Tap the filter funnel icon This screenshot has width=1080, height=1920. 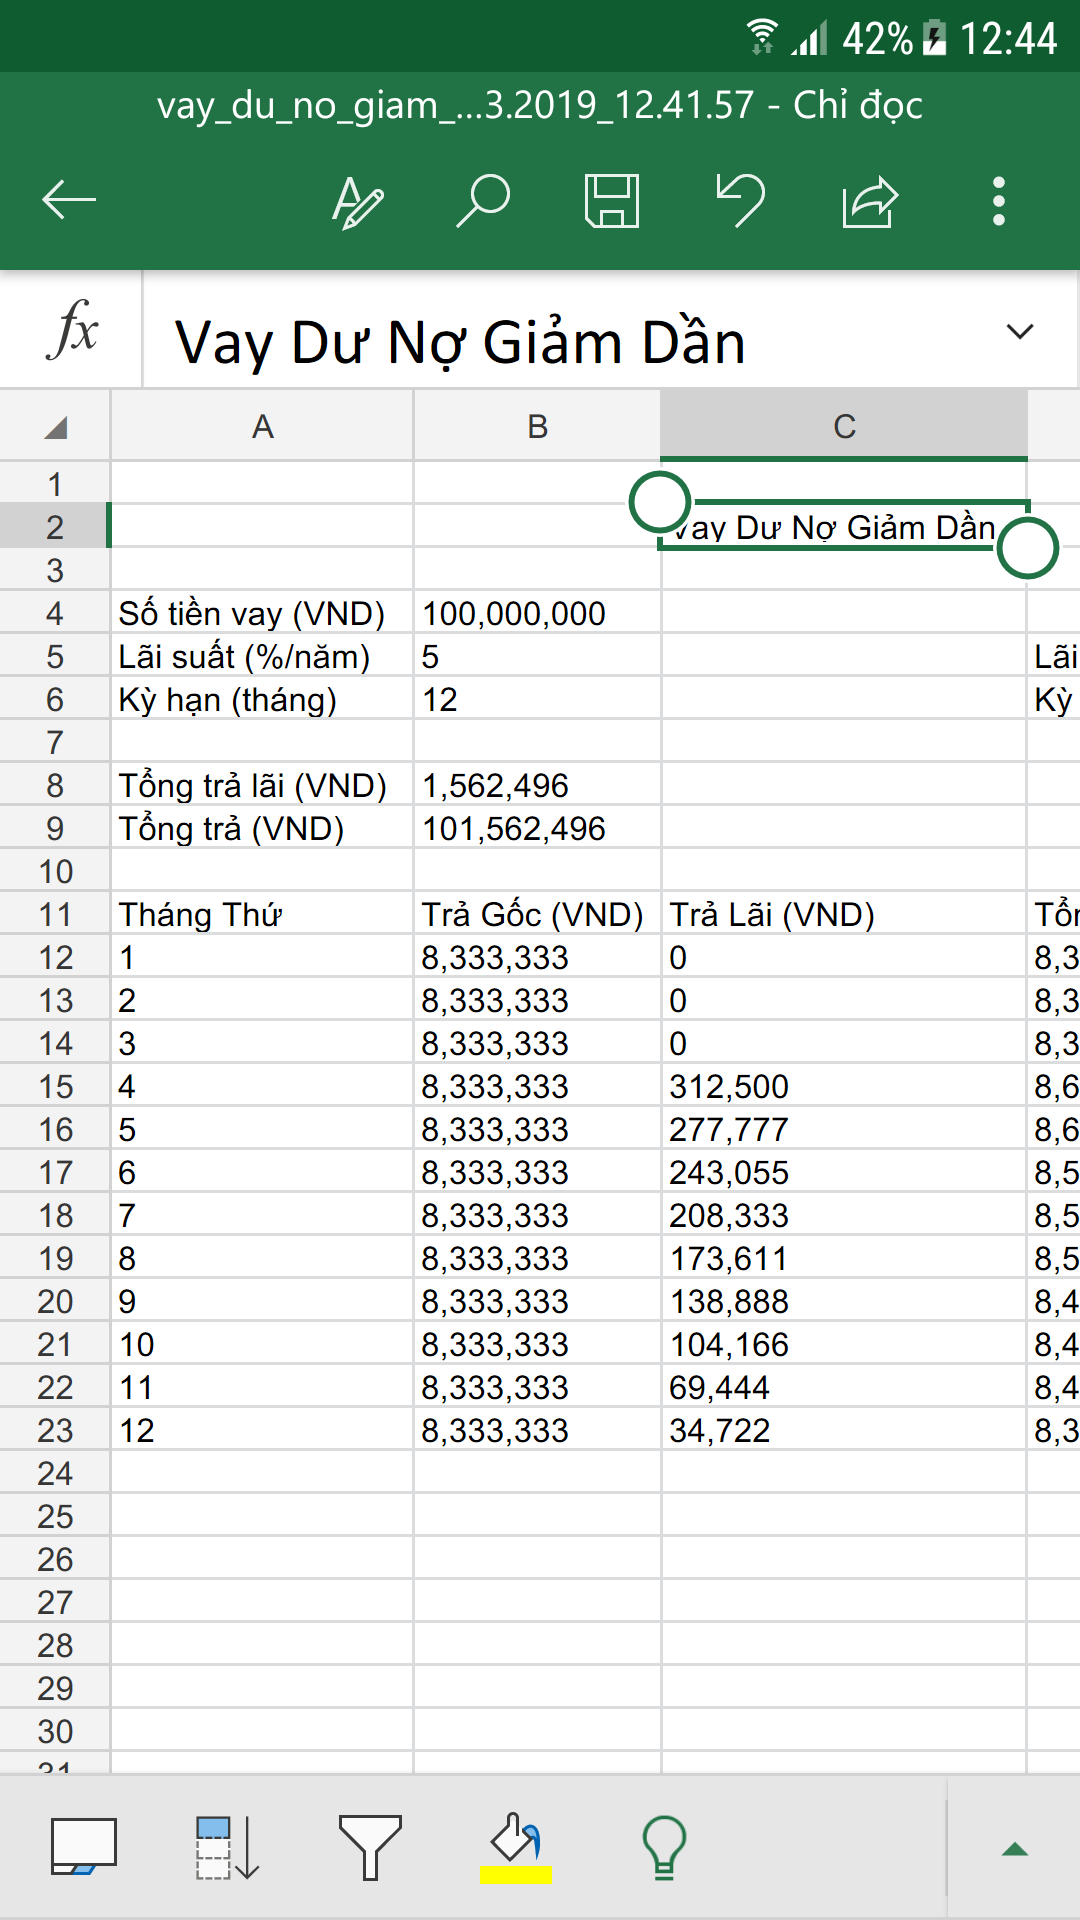(370, 1848)
